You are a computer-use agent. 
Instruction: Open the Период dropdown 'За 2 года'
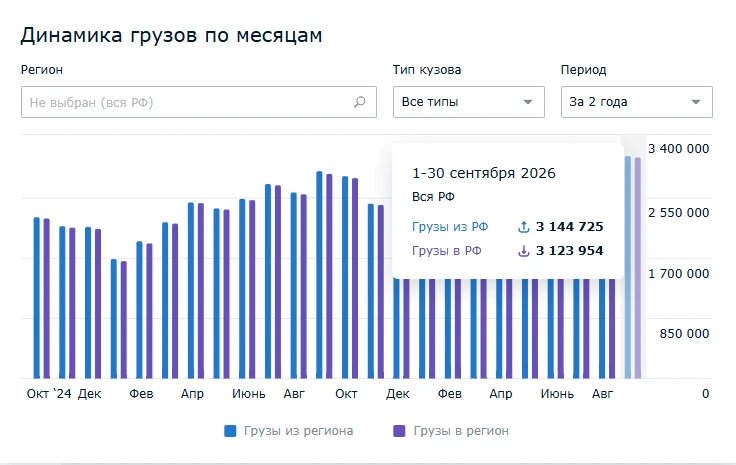click(x=636, y=102)
